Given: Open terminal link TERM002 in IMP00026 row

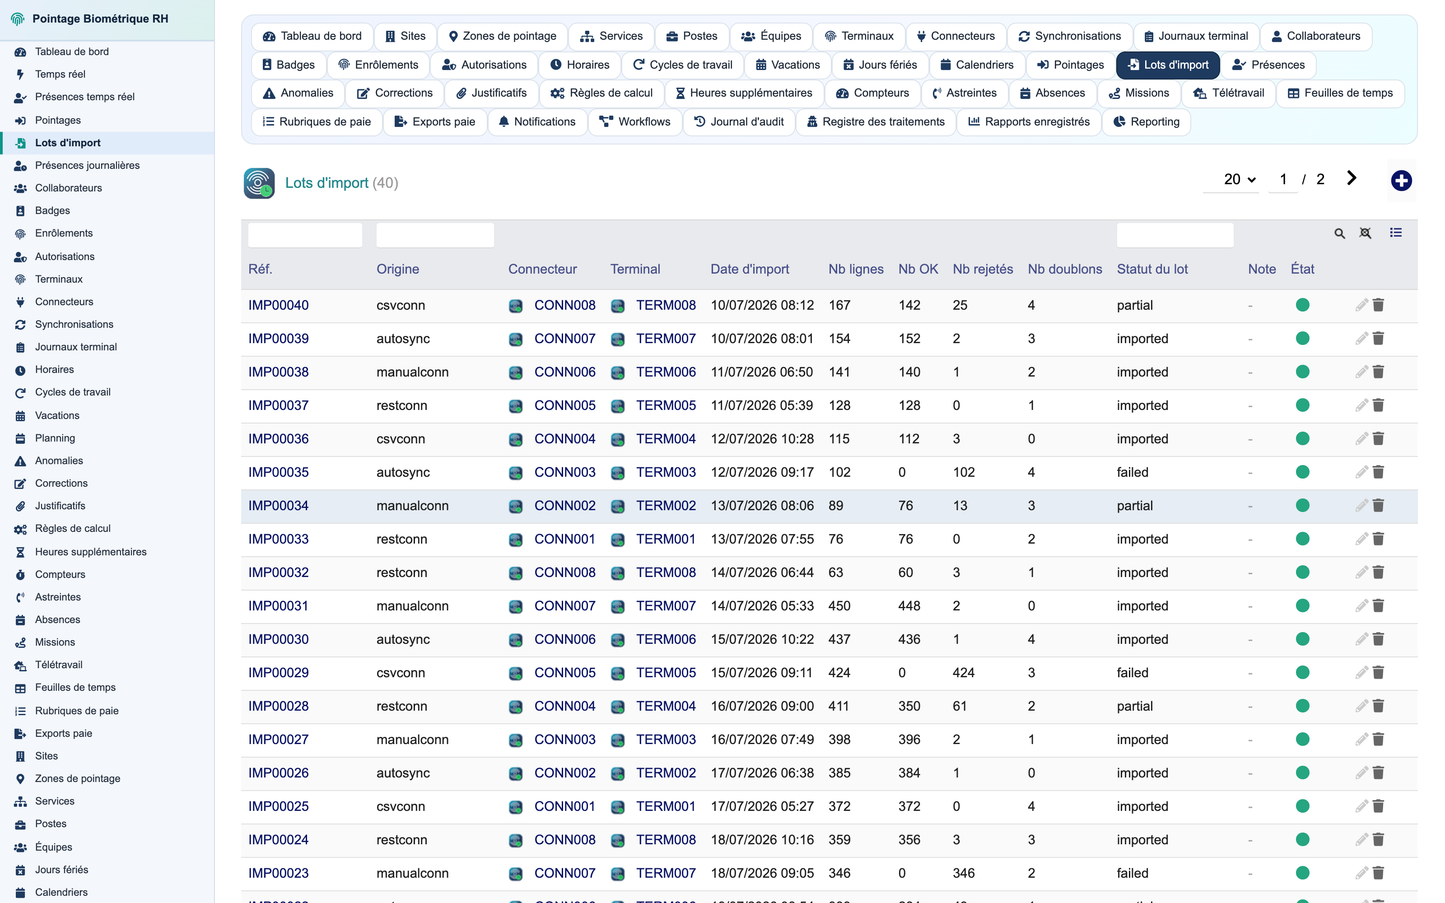Looking at the screenshot, I should (666, 773).
